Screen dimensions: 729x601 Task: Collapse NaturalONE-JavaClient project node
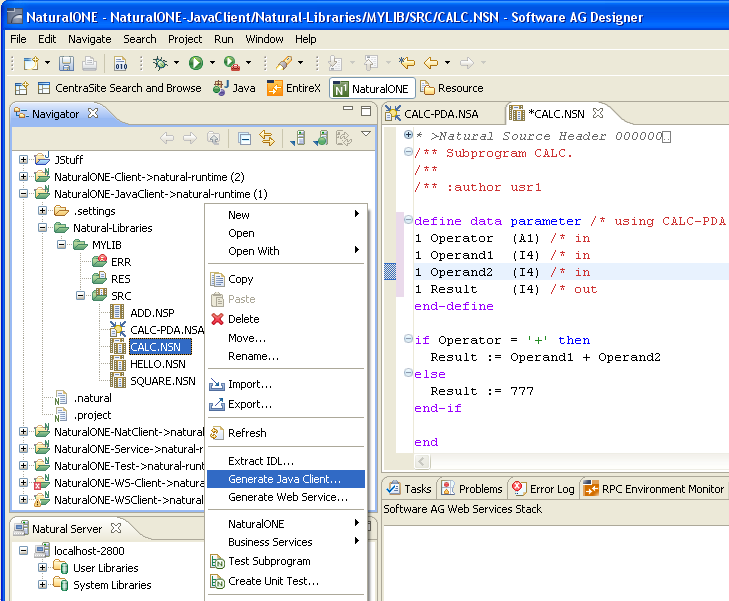pyautogui.click(x=23, y=194)
